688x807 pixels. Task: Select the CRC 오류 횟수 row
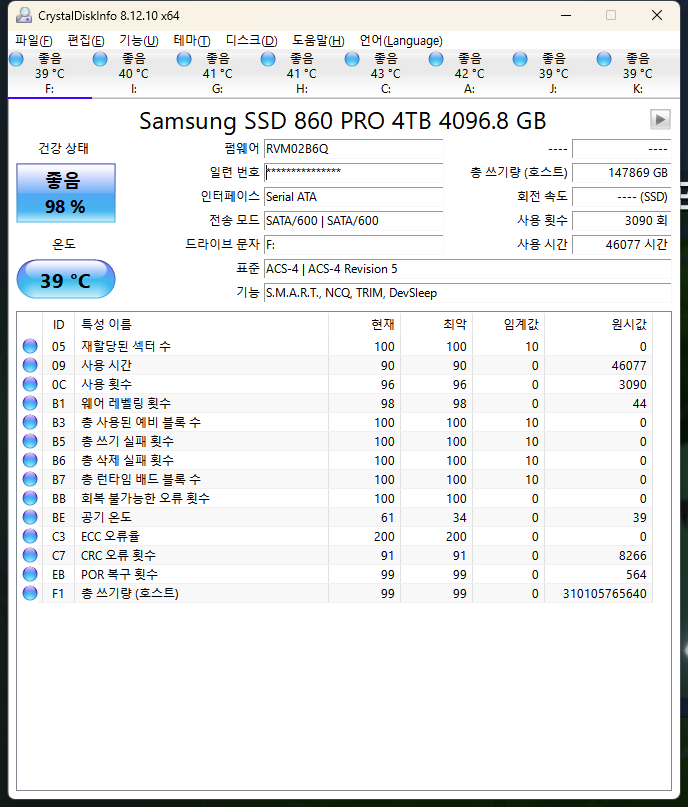click(335, 555)
